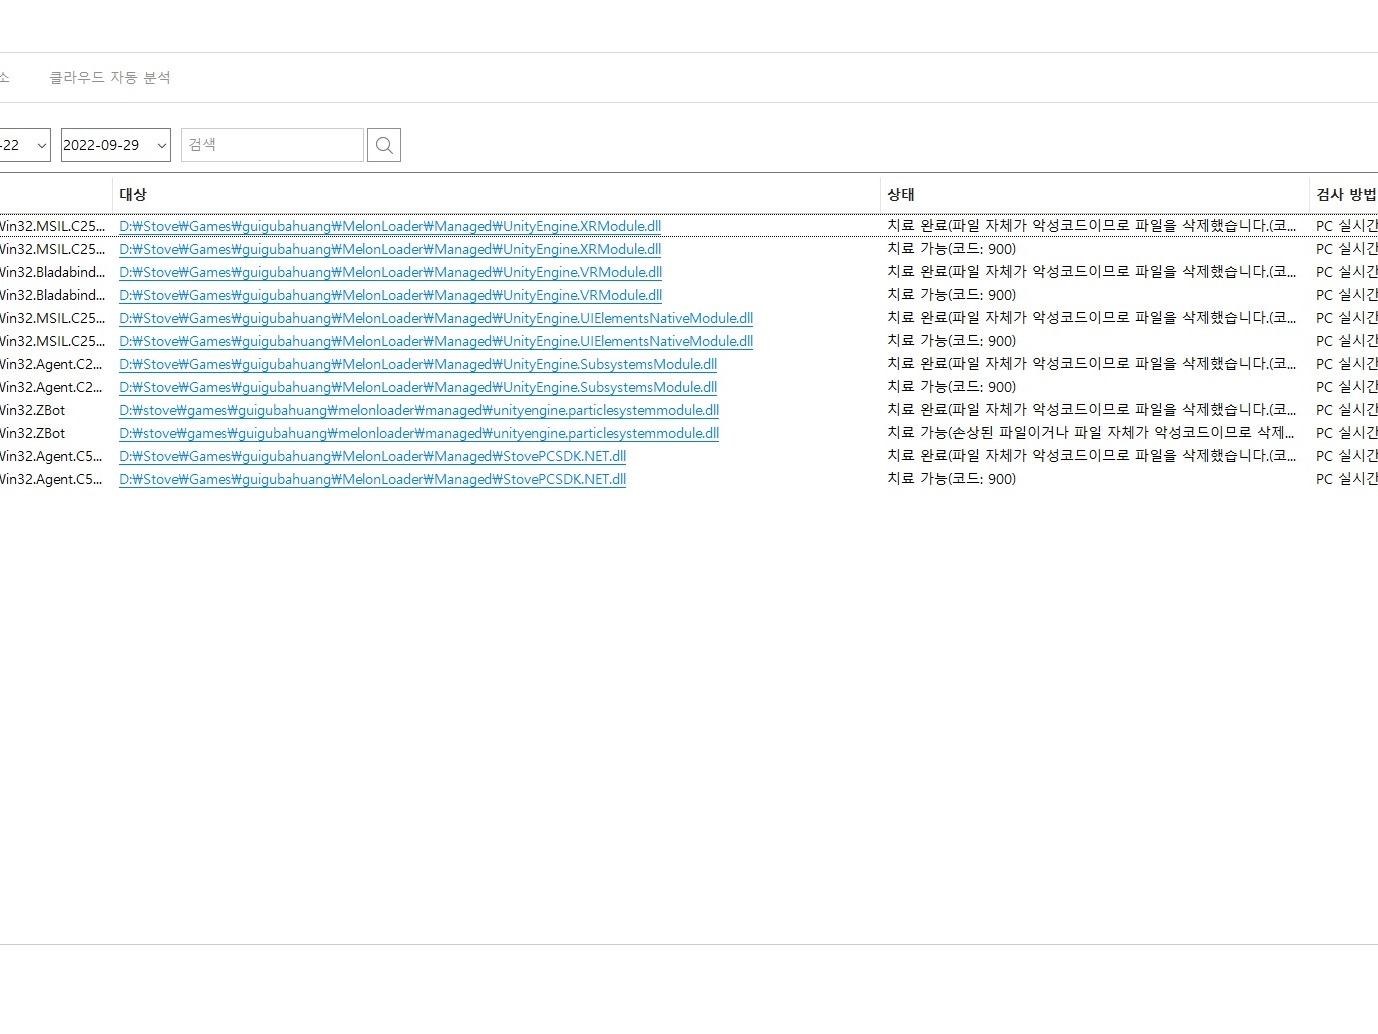Focus the 검색 search input field

[272, 145]
